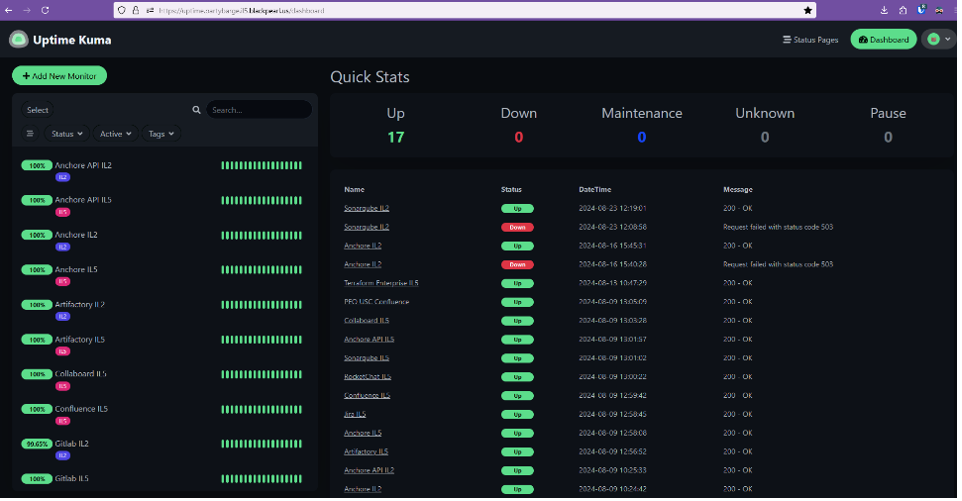Click the Message column header
This screenshot has height=501, width=962.
(x=737, y=189)
